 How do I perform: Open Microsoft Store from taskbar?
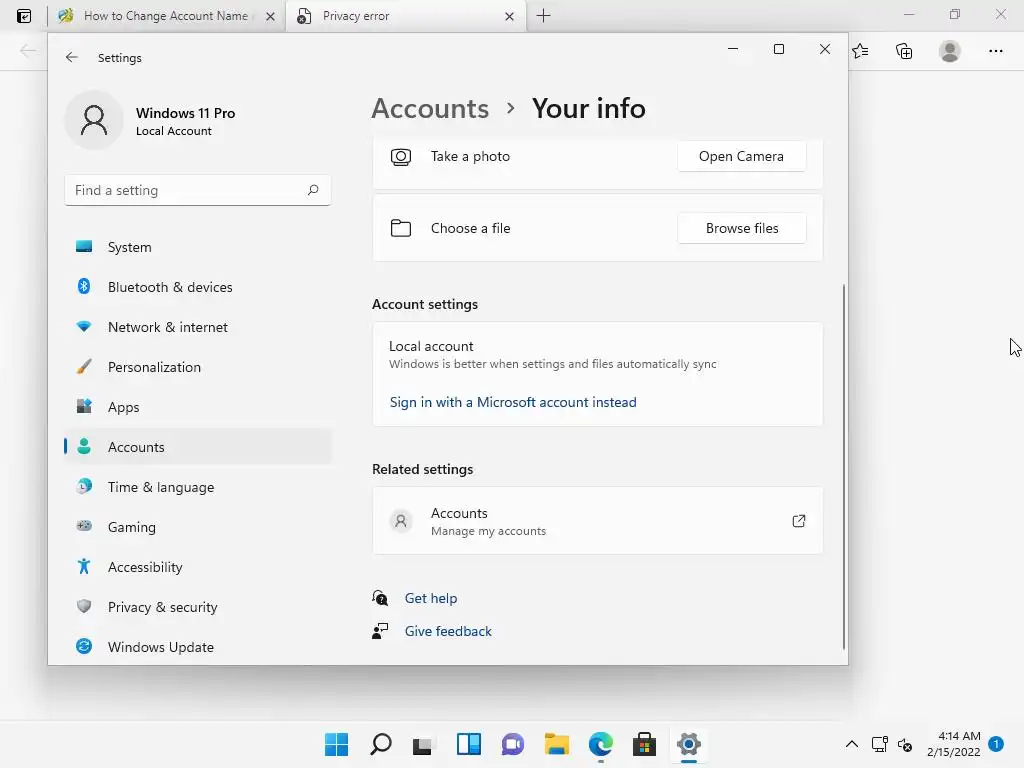coord(645,744)
